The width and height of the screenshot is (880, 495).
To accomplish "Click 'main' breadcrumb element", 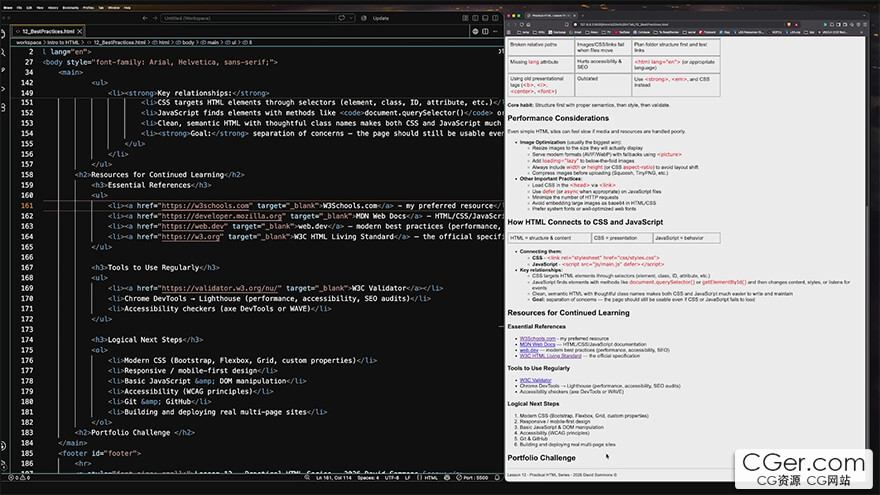I will (213, 42).
